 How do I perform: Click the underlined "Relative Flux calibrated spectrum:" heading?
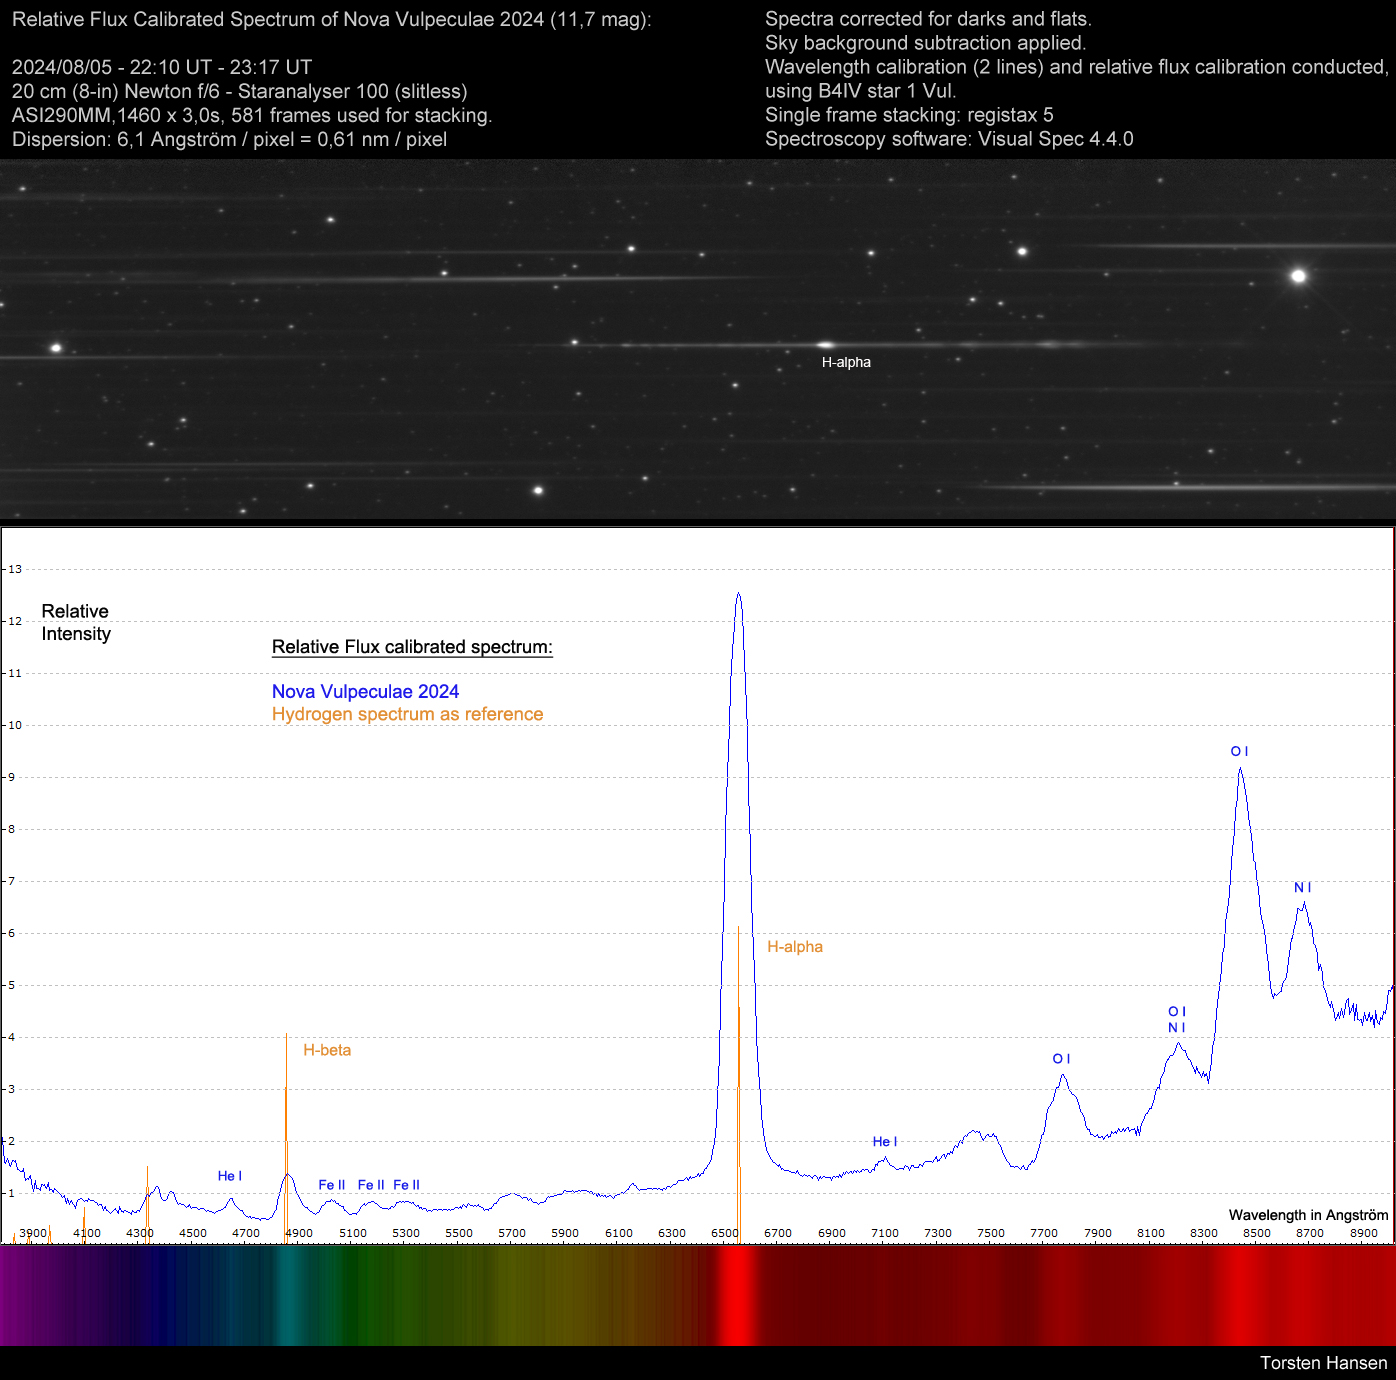[x=412, y=647]
